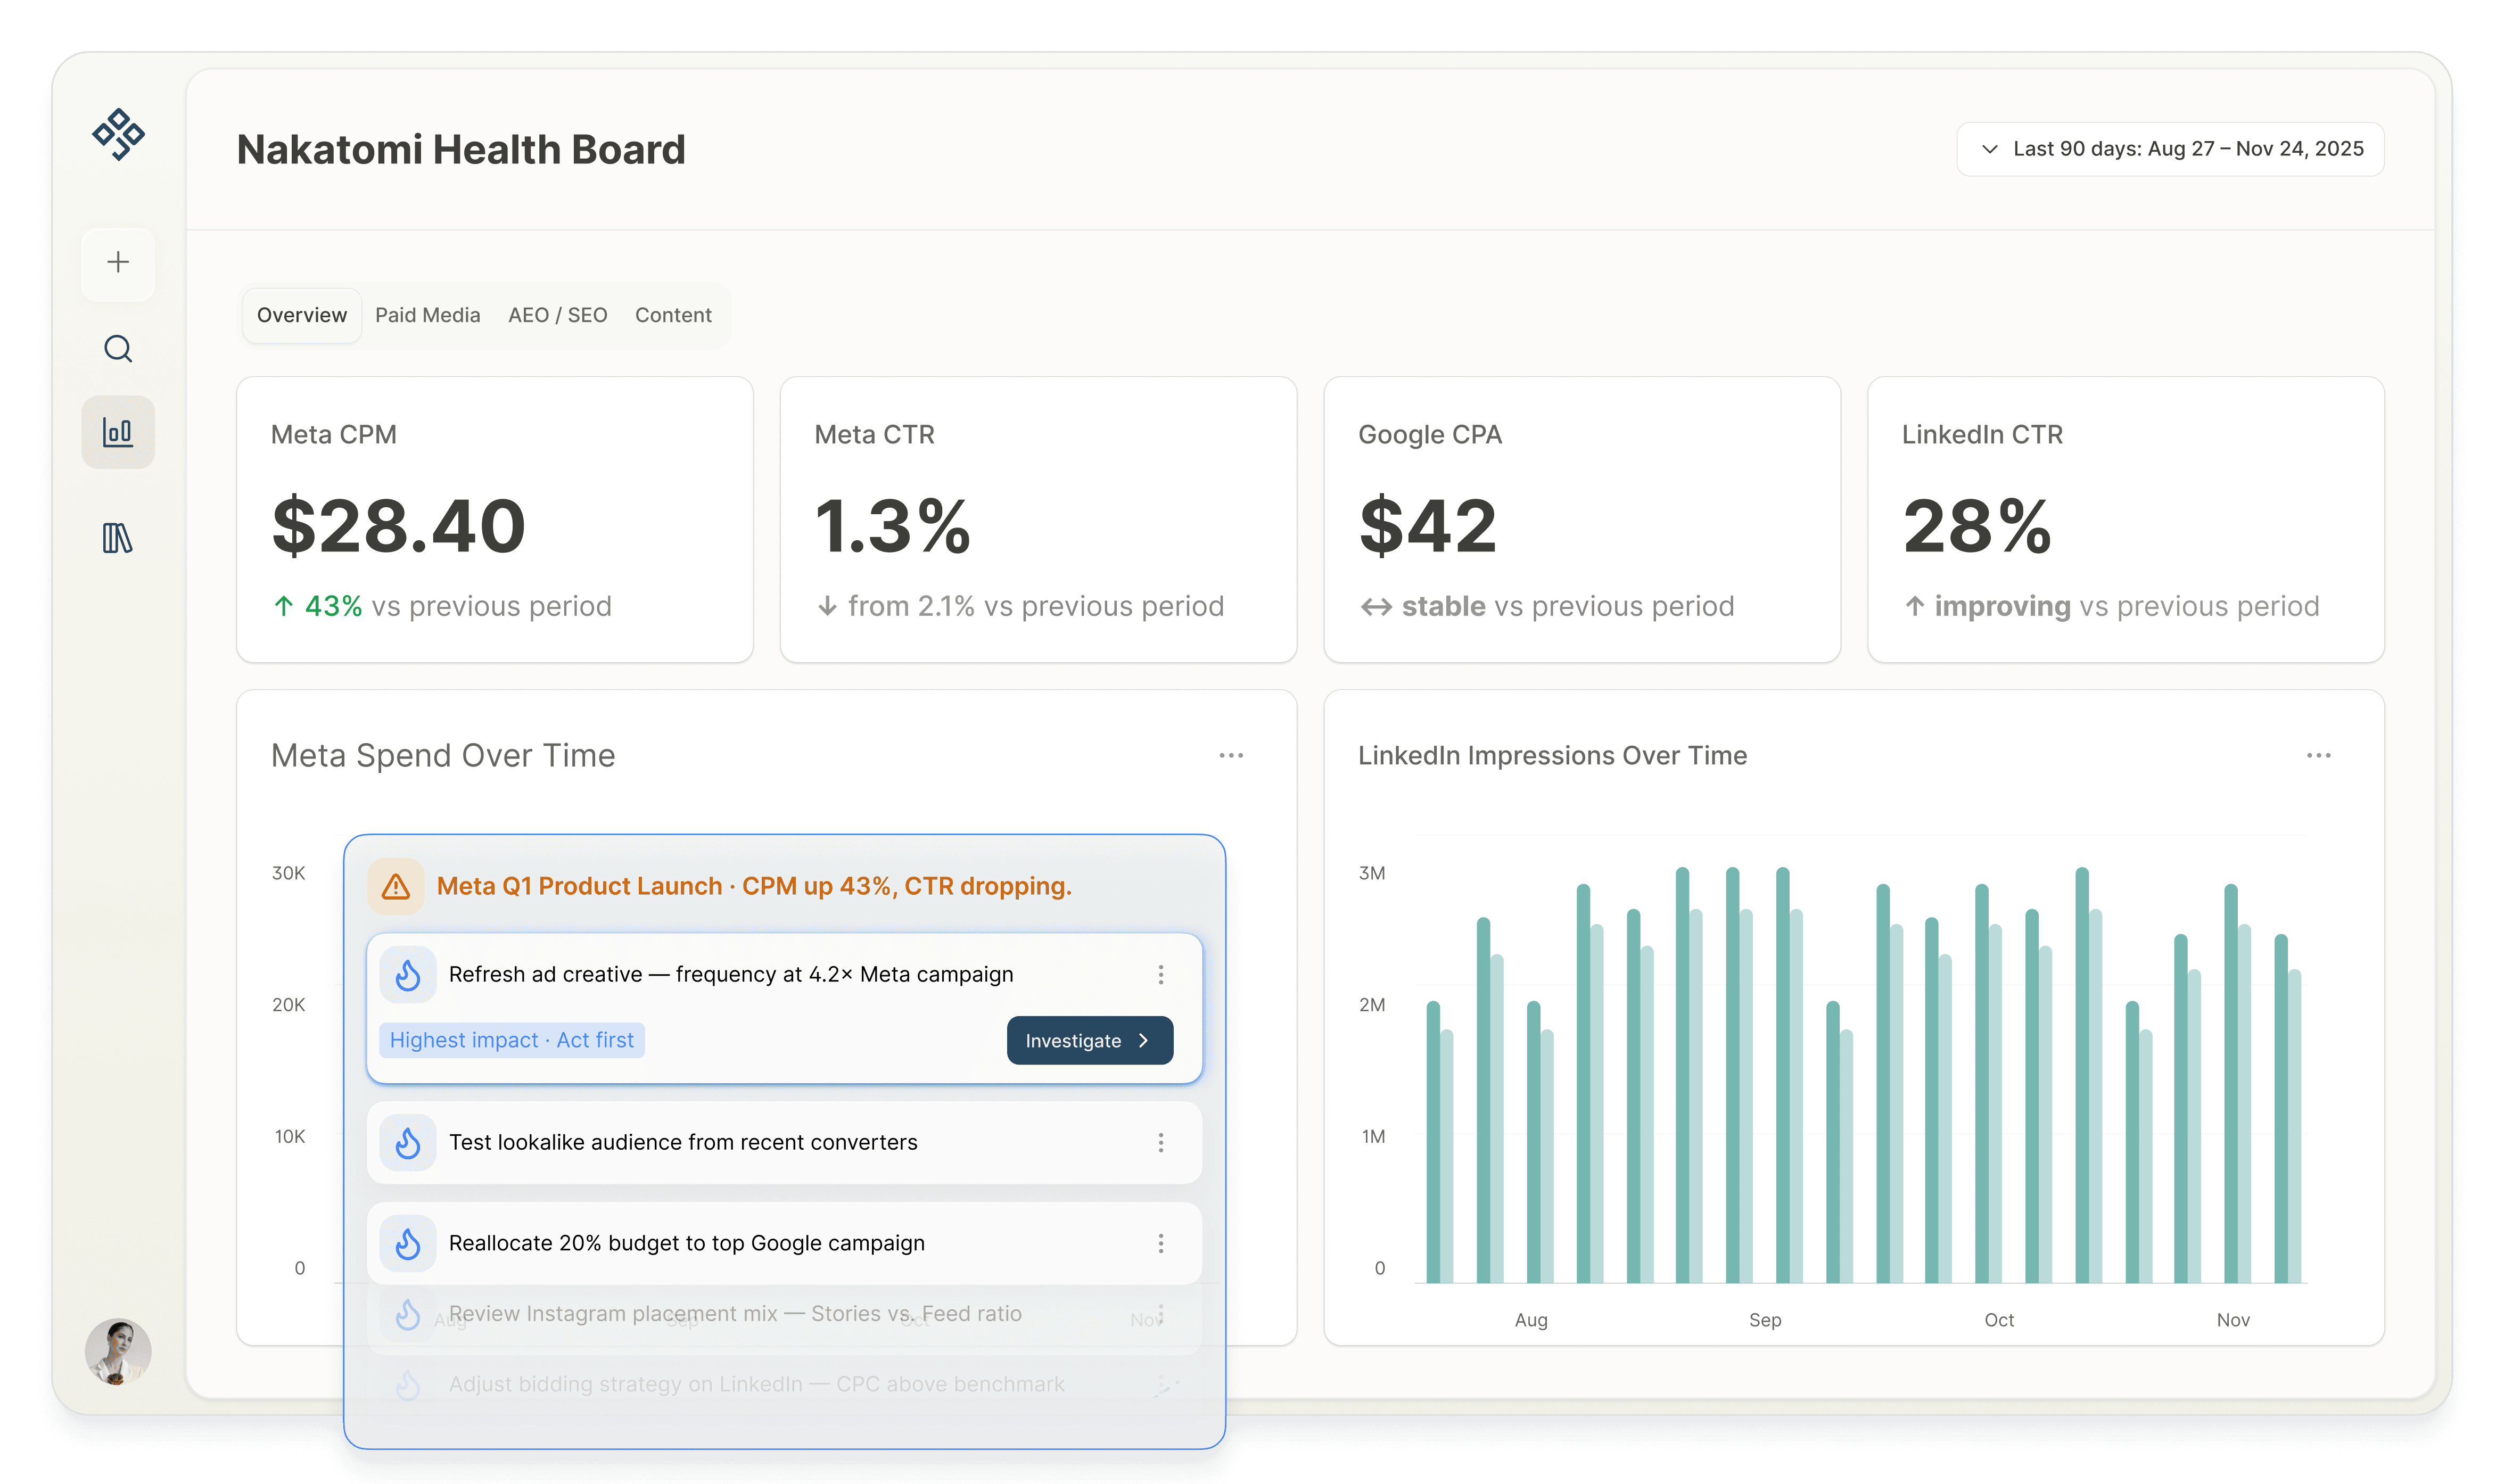Open the library icon in the sidebar

click(117, 538)
